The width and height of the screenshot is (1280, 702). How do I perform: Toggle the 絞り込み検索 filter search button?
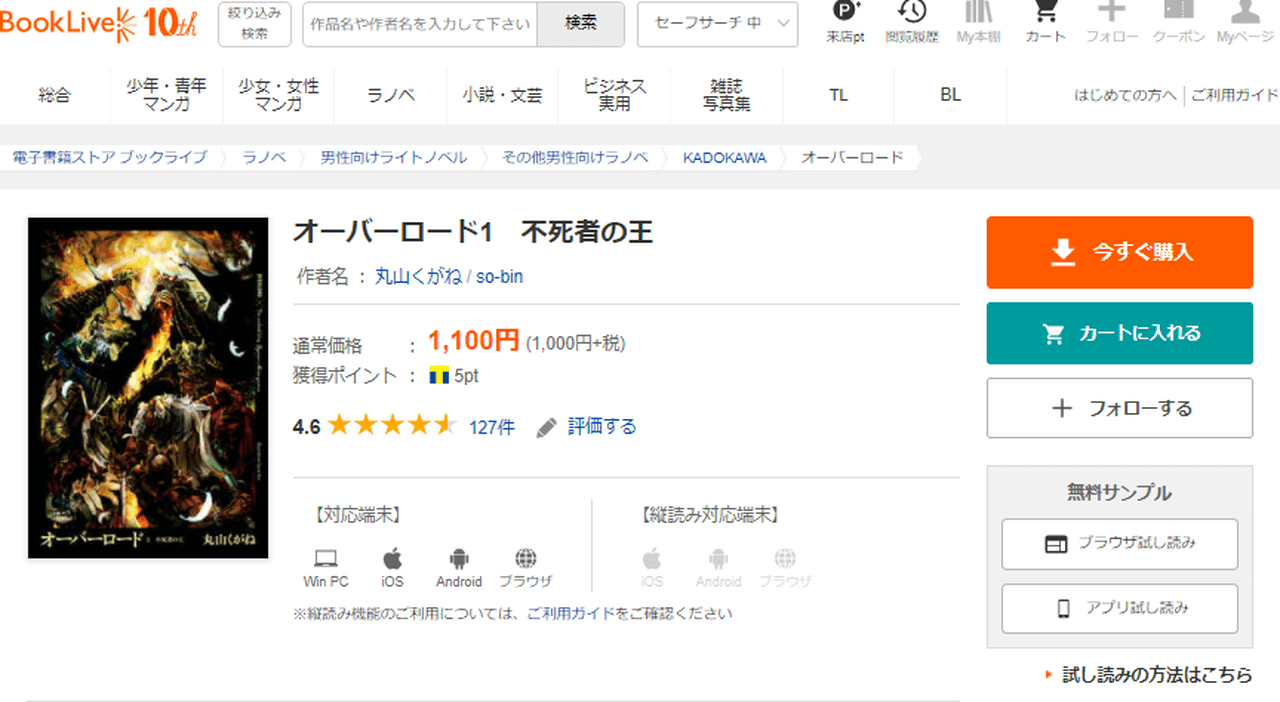[254, 24]
